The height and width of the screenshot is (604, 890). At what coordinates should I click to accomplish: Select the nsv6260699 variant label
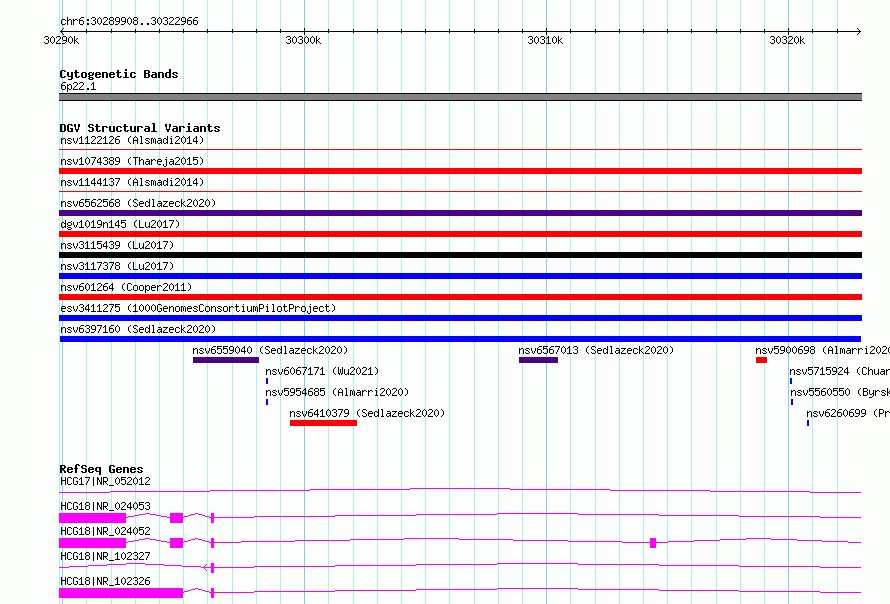pos(848,413)
